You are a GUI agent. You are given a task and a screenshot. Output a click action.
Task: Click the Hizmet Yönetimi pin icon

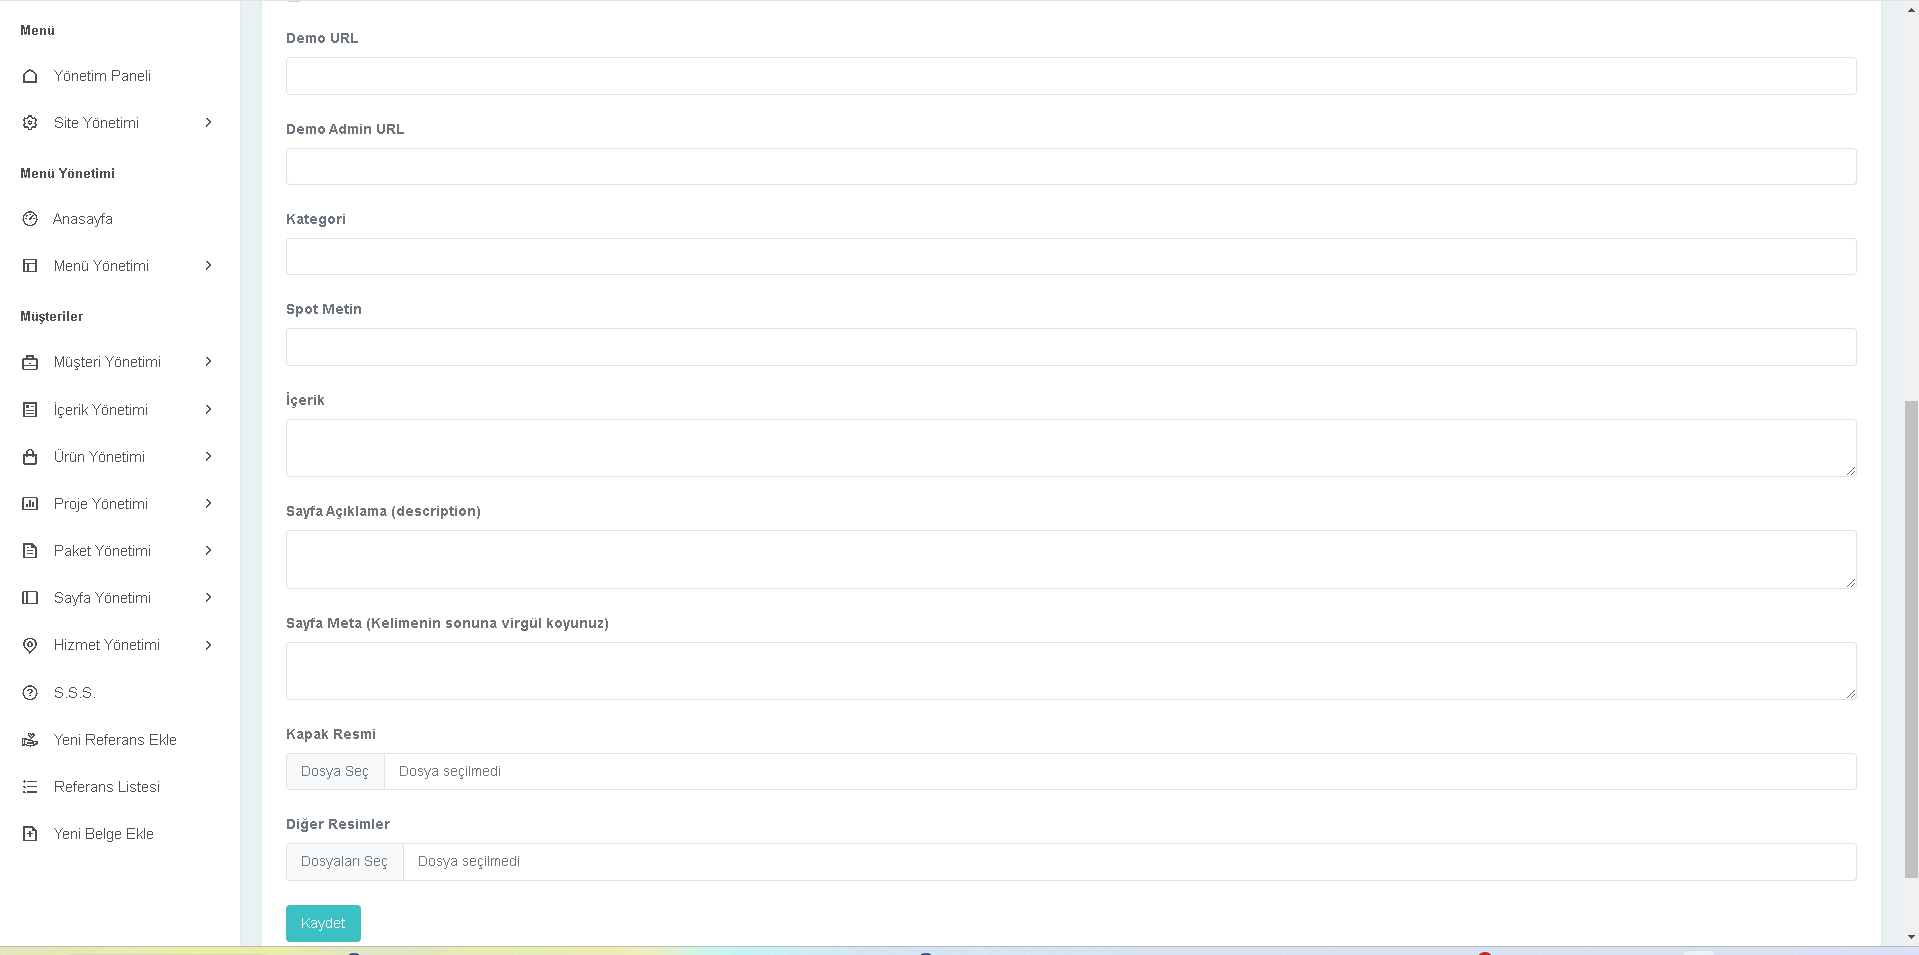point(30,645)
